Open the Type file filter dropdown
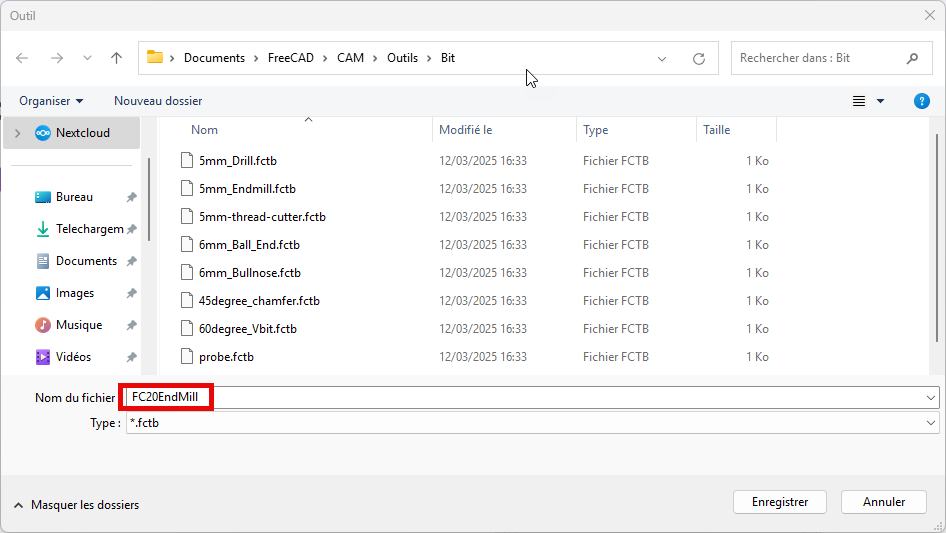946x533 pixels. pos(532,423)
